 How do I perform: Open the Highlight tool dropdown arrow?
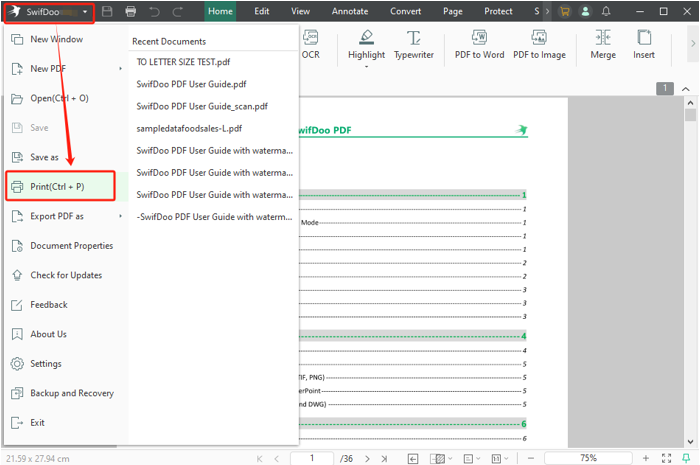(367, 66)
